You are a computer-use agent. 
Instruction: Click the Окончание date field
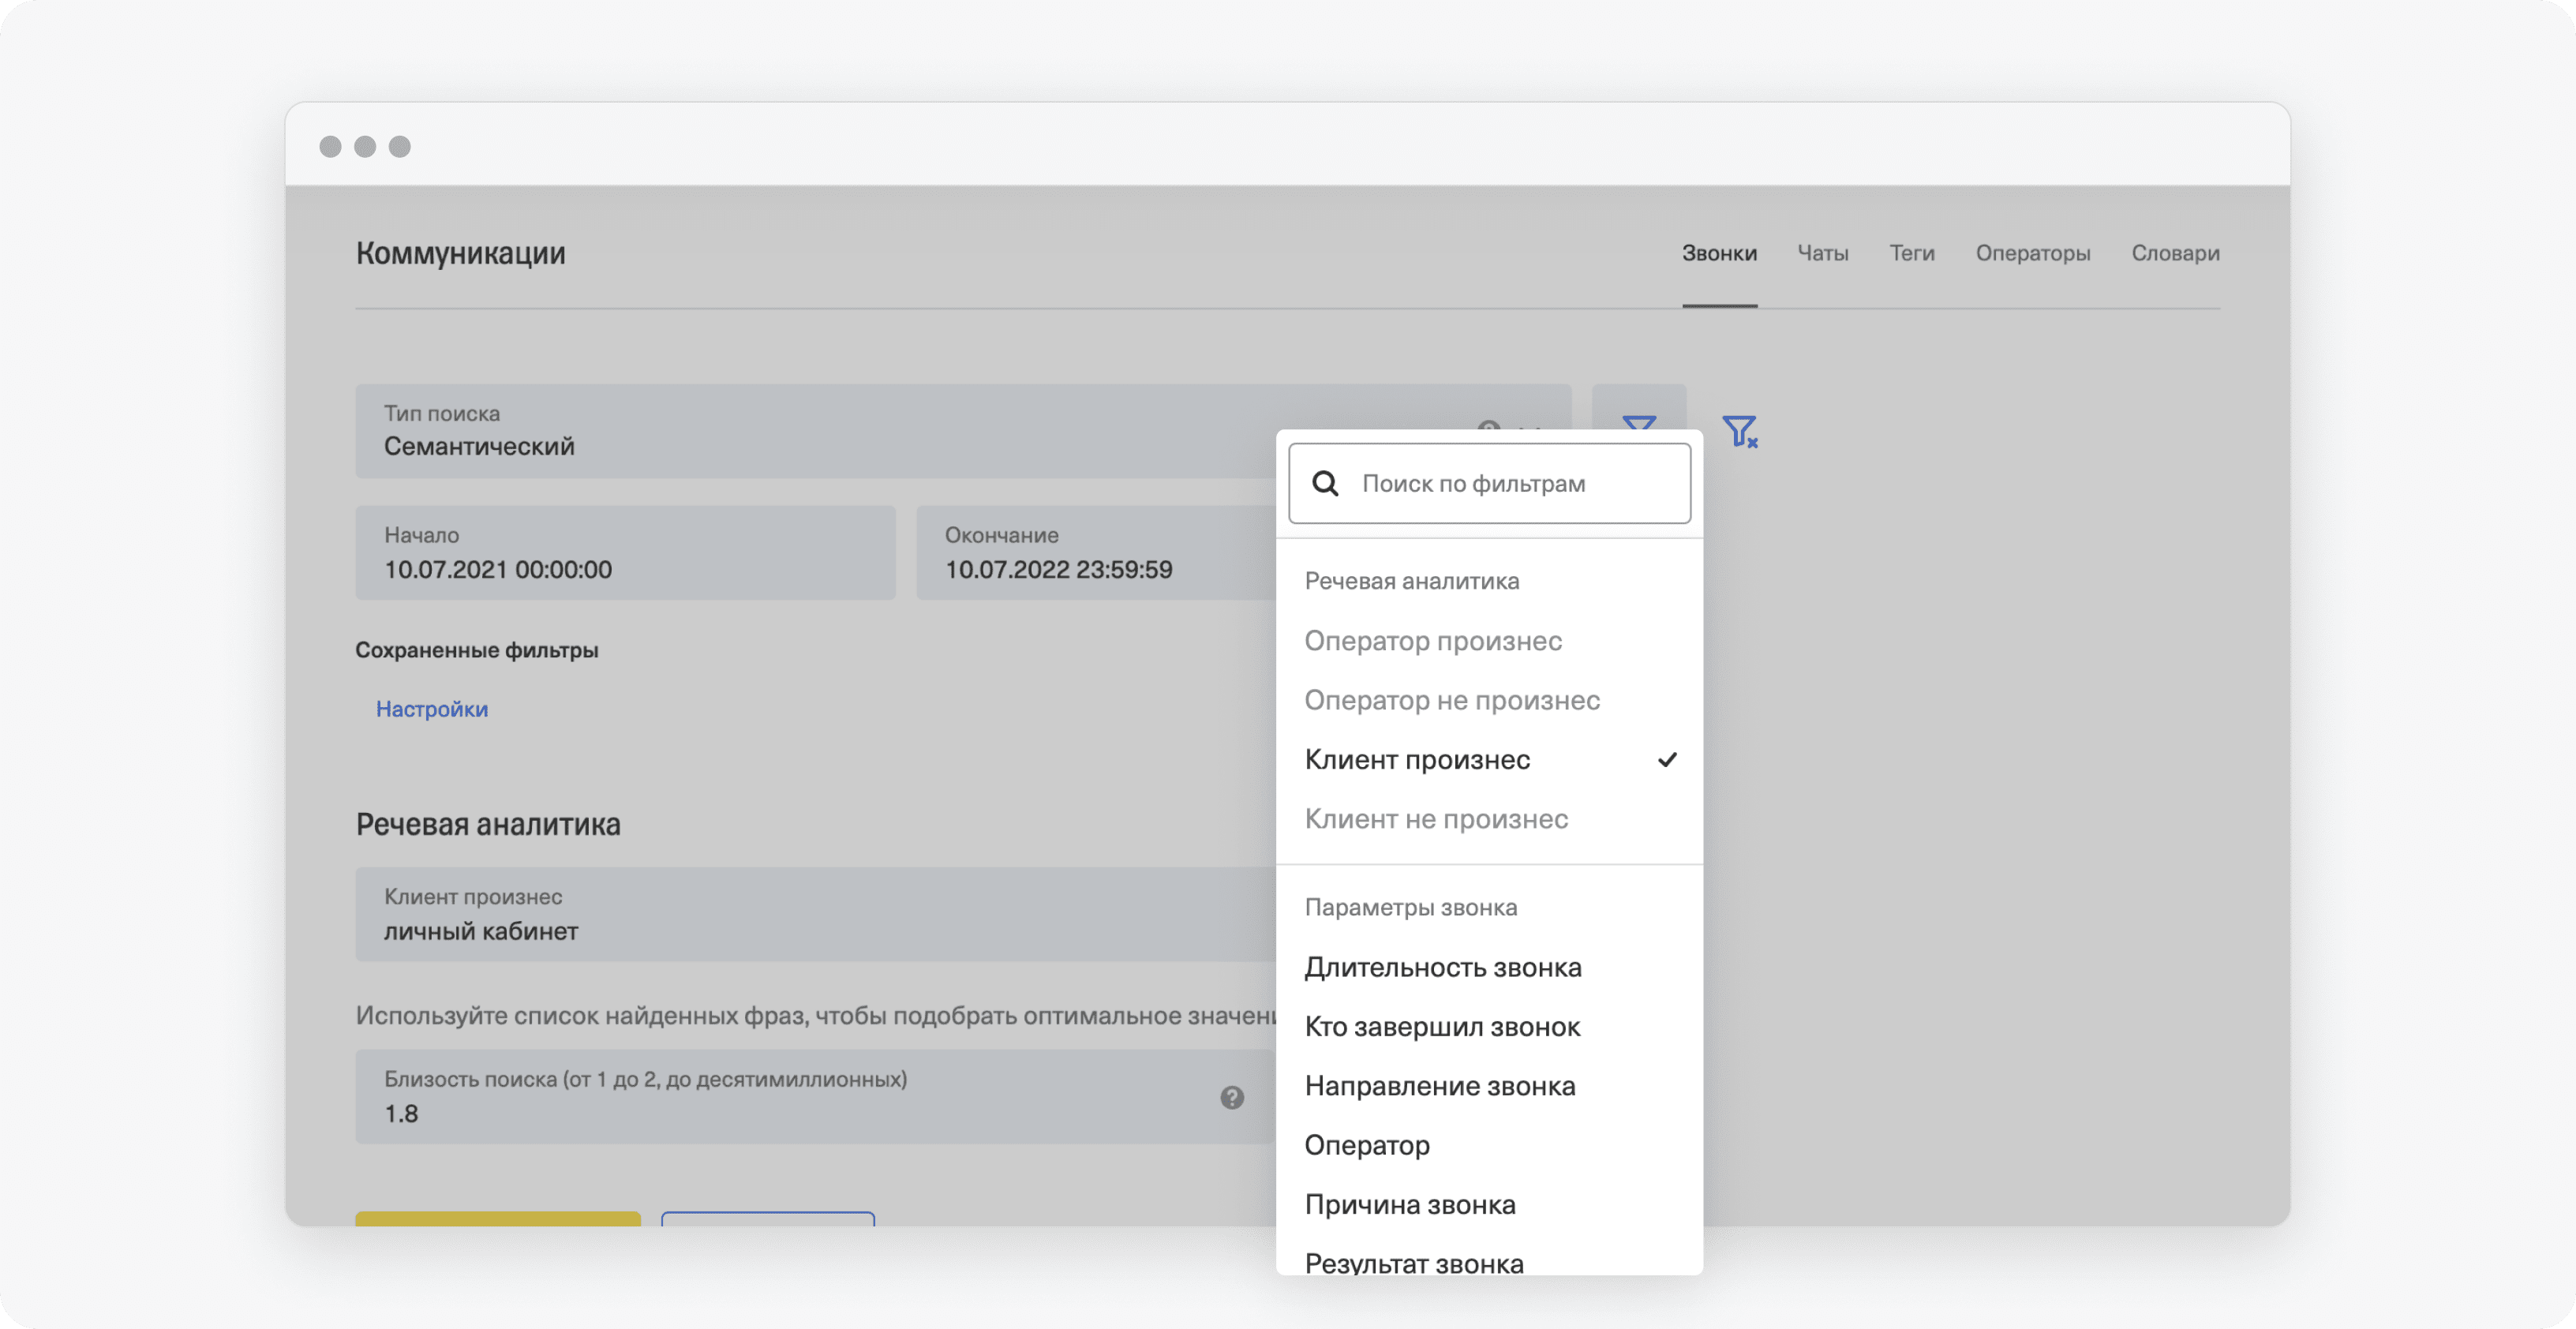tap(1096, 552)
